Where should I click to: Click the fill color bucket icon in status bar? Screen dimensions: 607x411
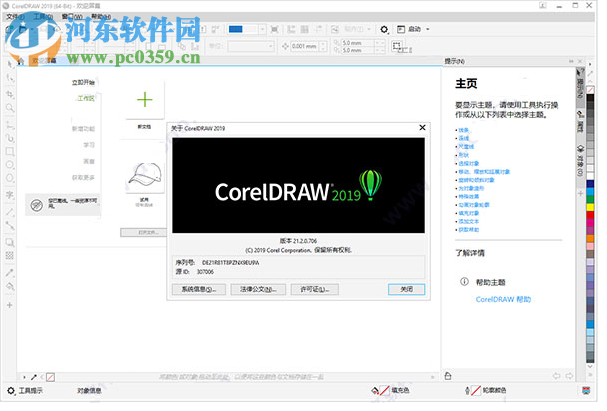pos(375,390)
